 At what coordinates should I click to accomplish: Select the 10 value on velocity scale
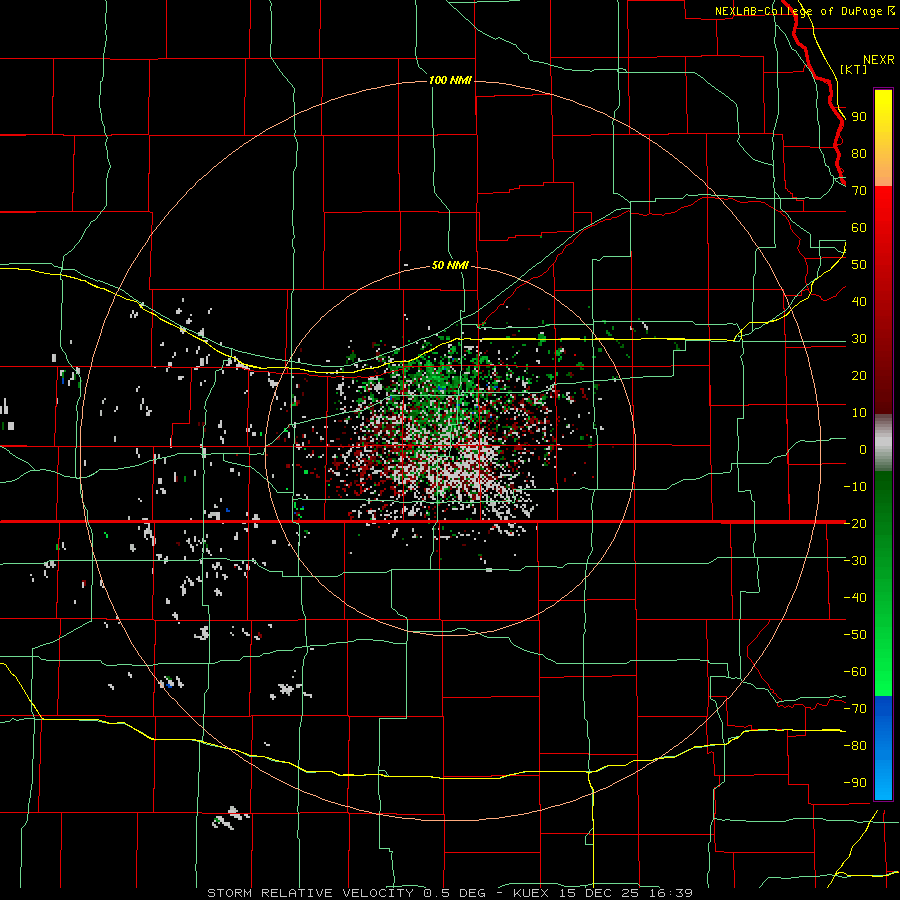click(859, 413)
